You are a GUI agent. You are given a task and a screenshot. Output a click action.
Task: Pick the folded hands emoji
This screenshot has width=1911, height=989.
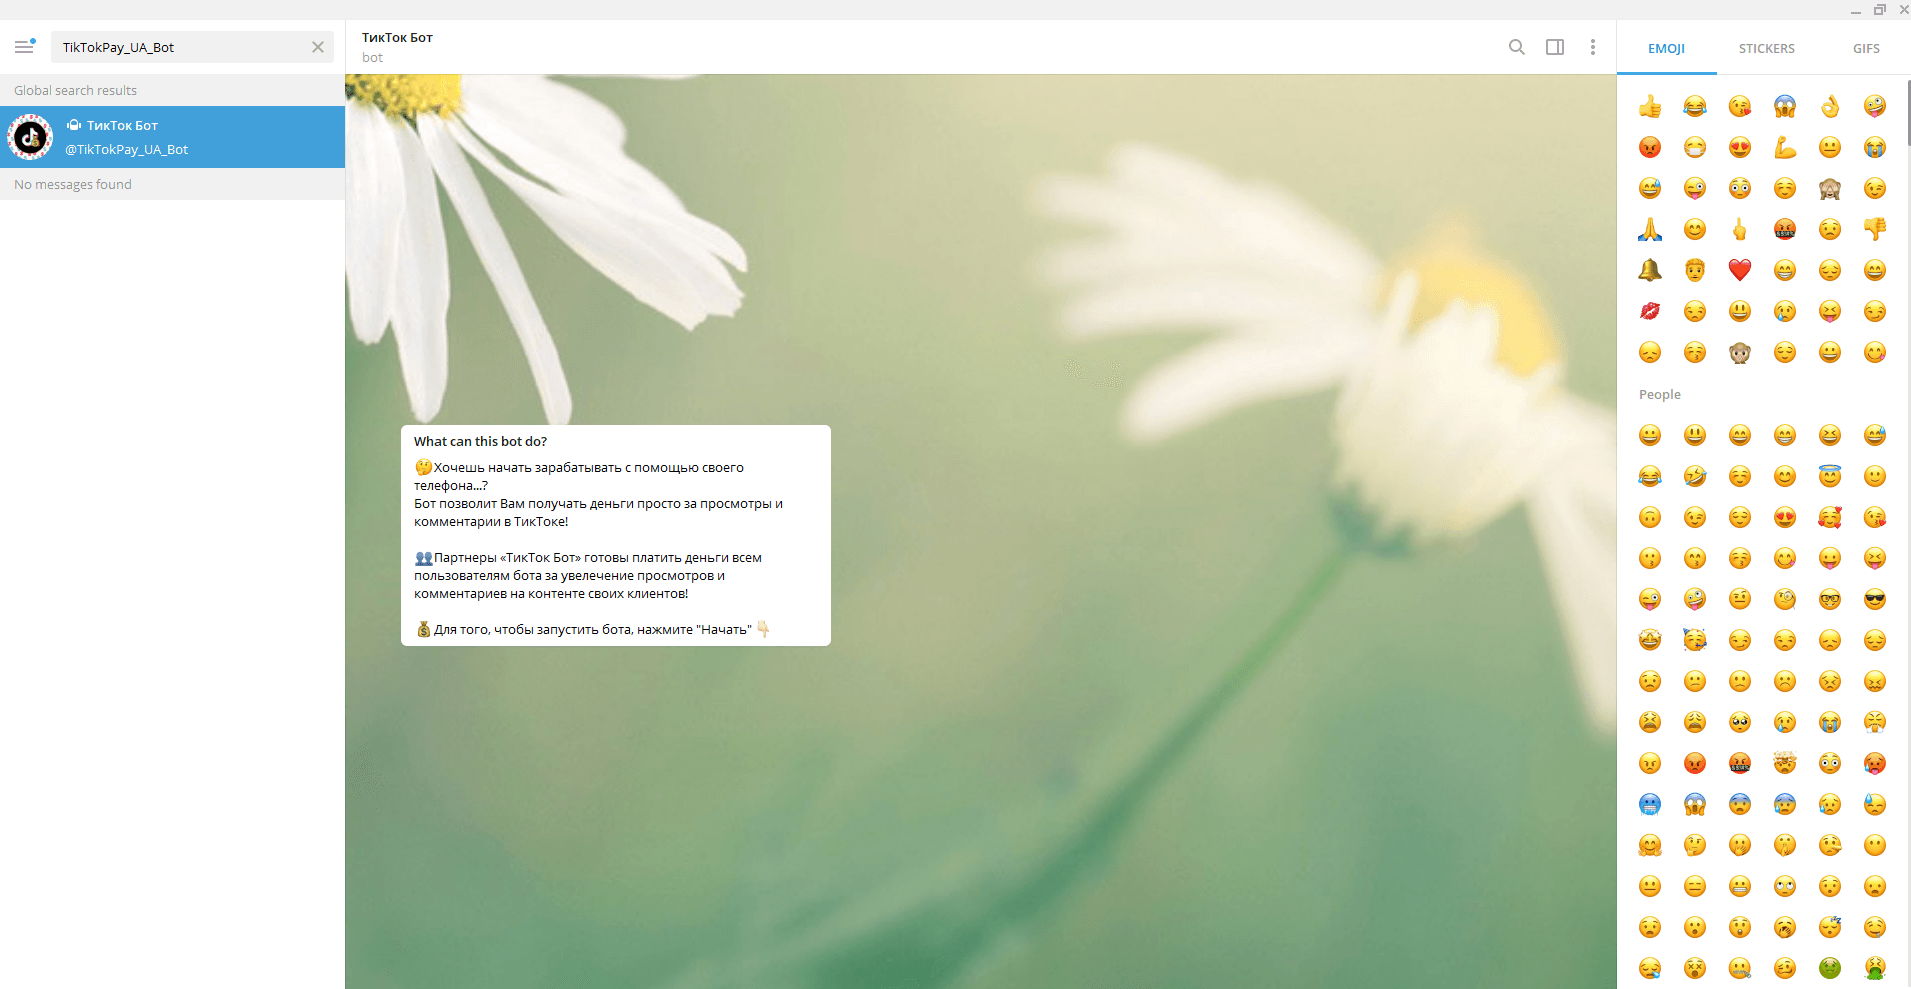[x=1650, y=229]
